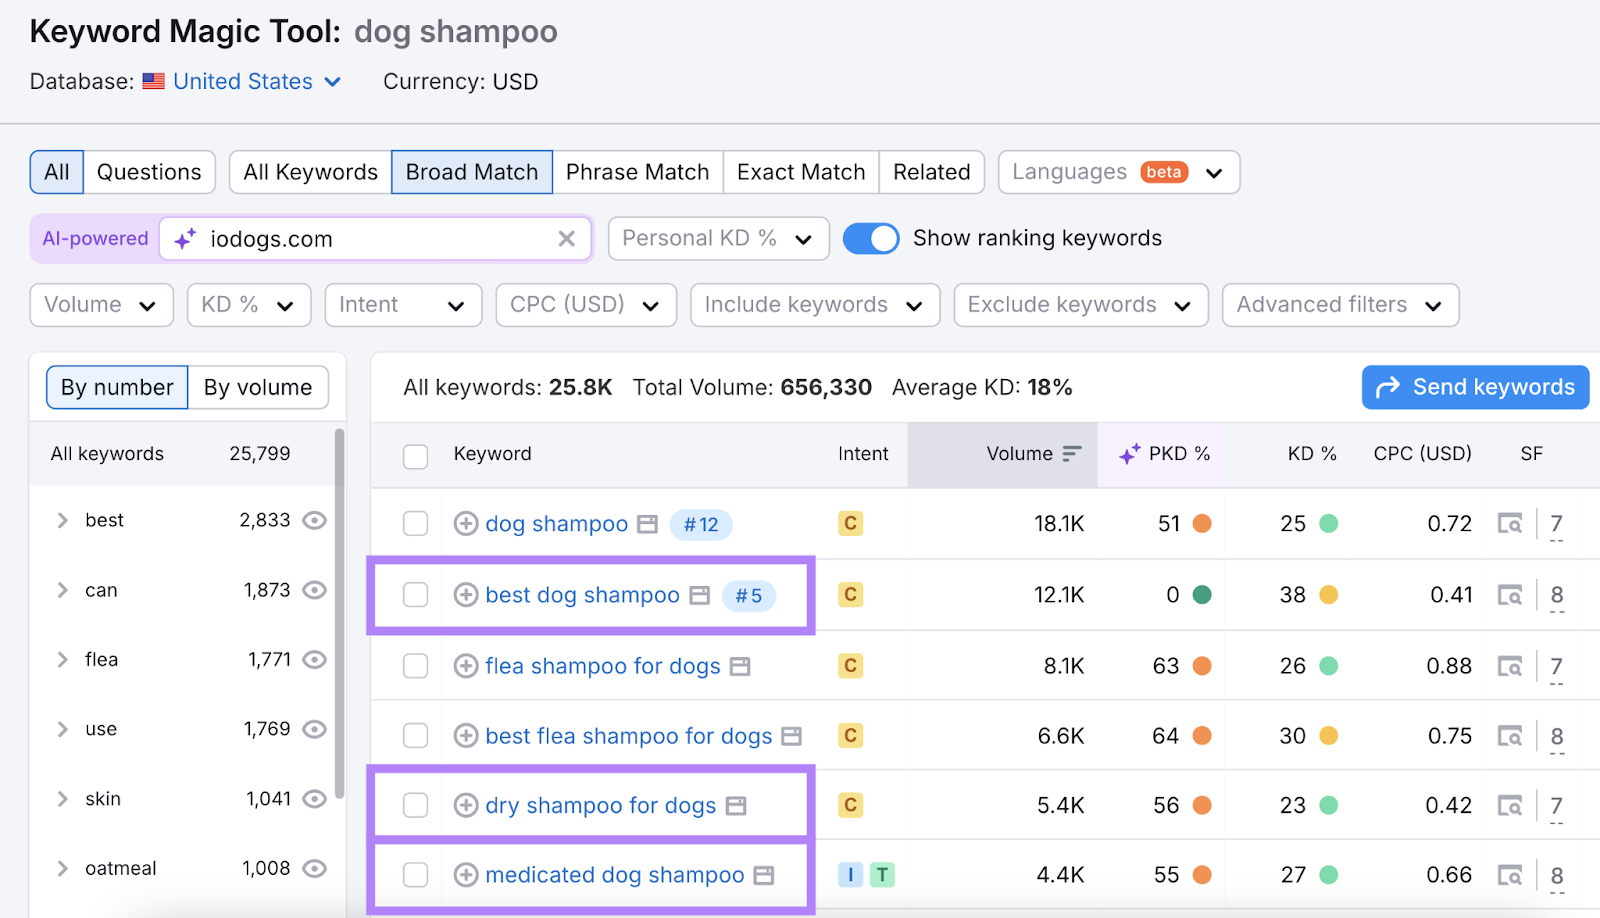Hide the "best" keyword group via its eye icon
This screenshot has width=1600, height=918.
coord(315,520)
